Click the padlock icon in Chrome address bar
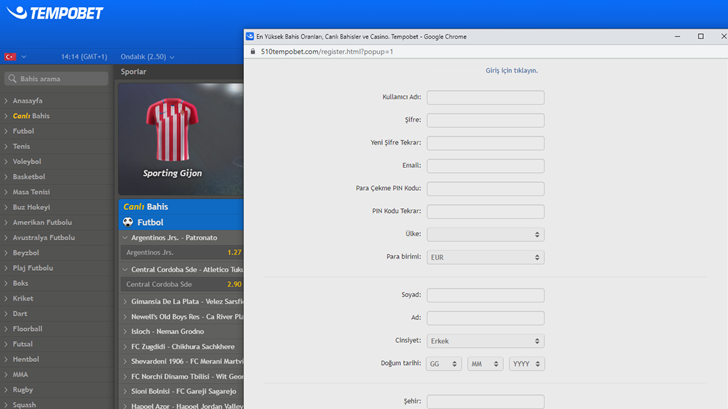Image resolution: width=728 pixels, height=409 pixels. click(x=253, y=52)
